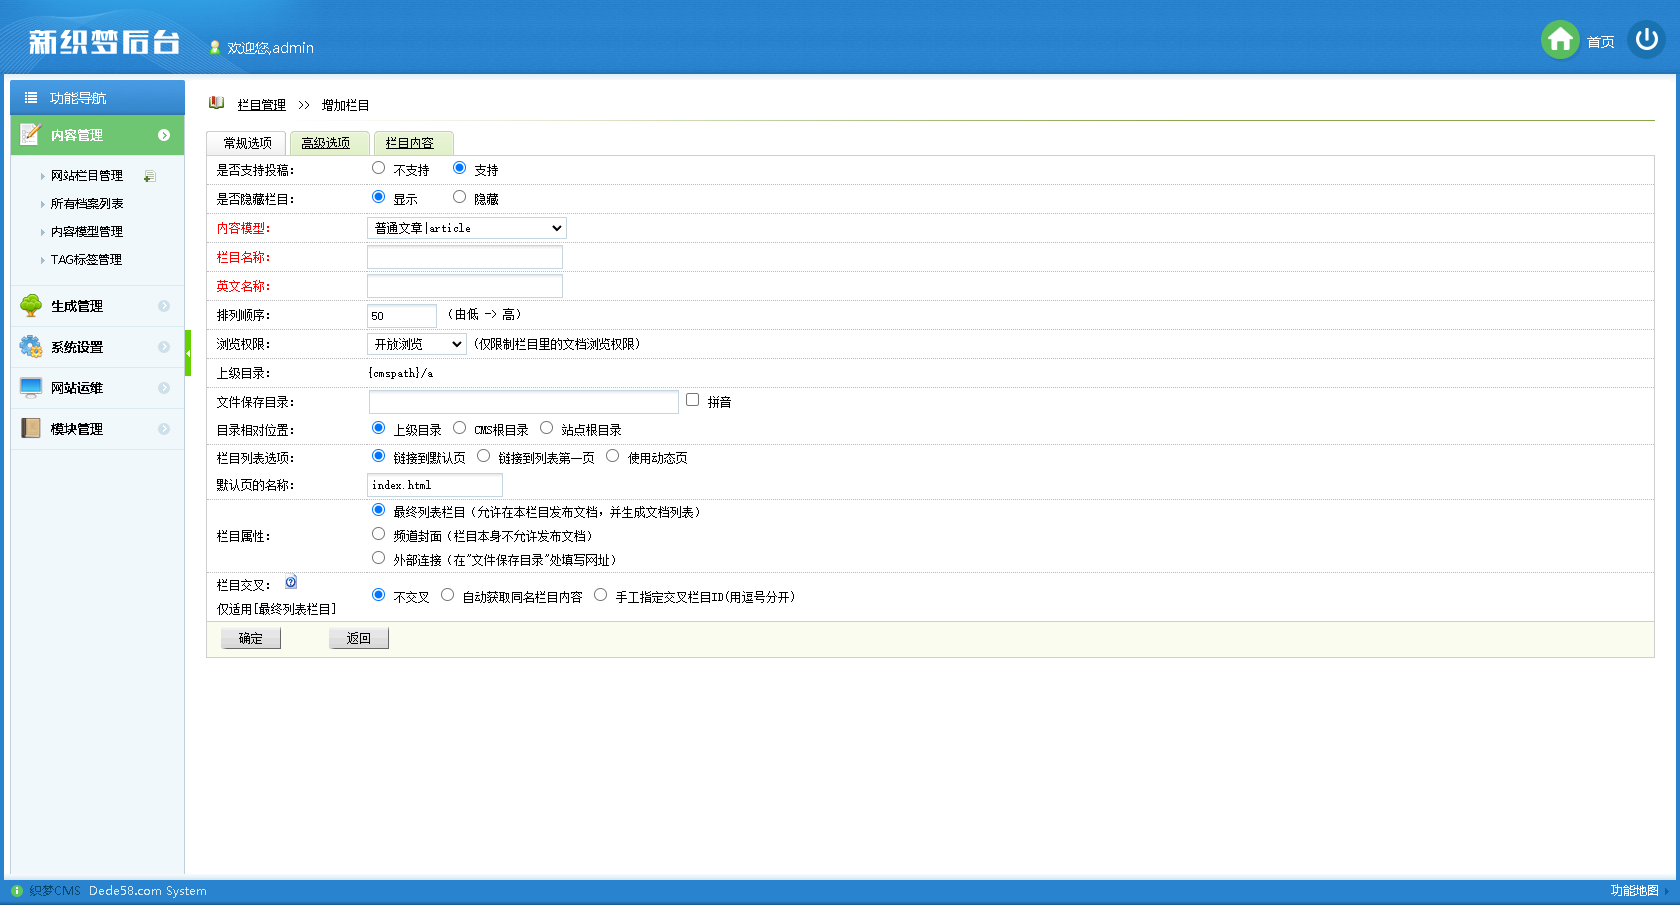1680x905 pixels.
Task: Open the 浏览权限 dropdown
Action: (417, 344)
